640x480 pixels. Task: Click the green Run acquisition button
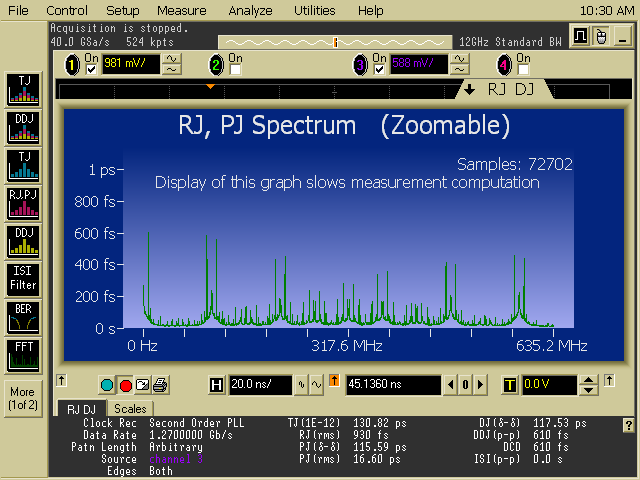(x=108, y=385)
